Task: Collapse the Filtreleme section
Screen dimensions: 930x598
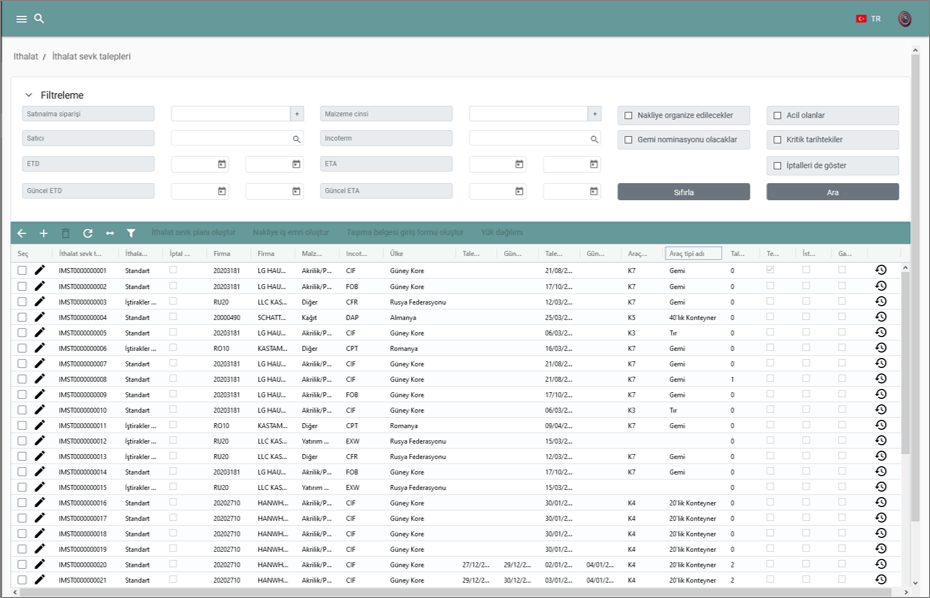Action: click(x=29, y=95)
